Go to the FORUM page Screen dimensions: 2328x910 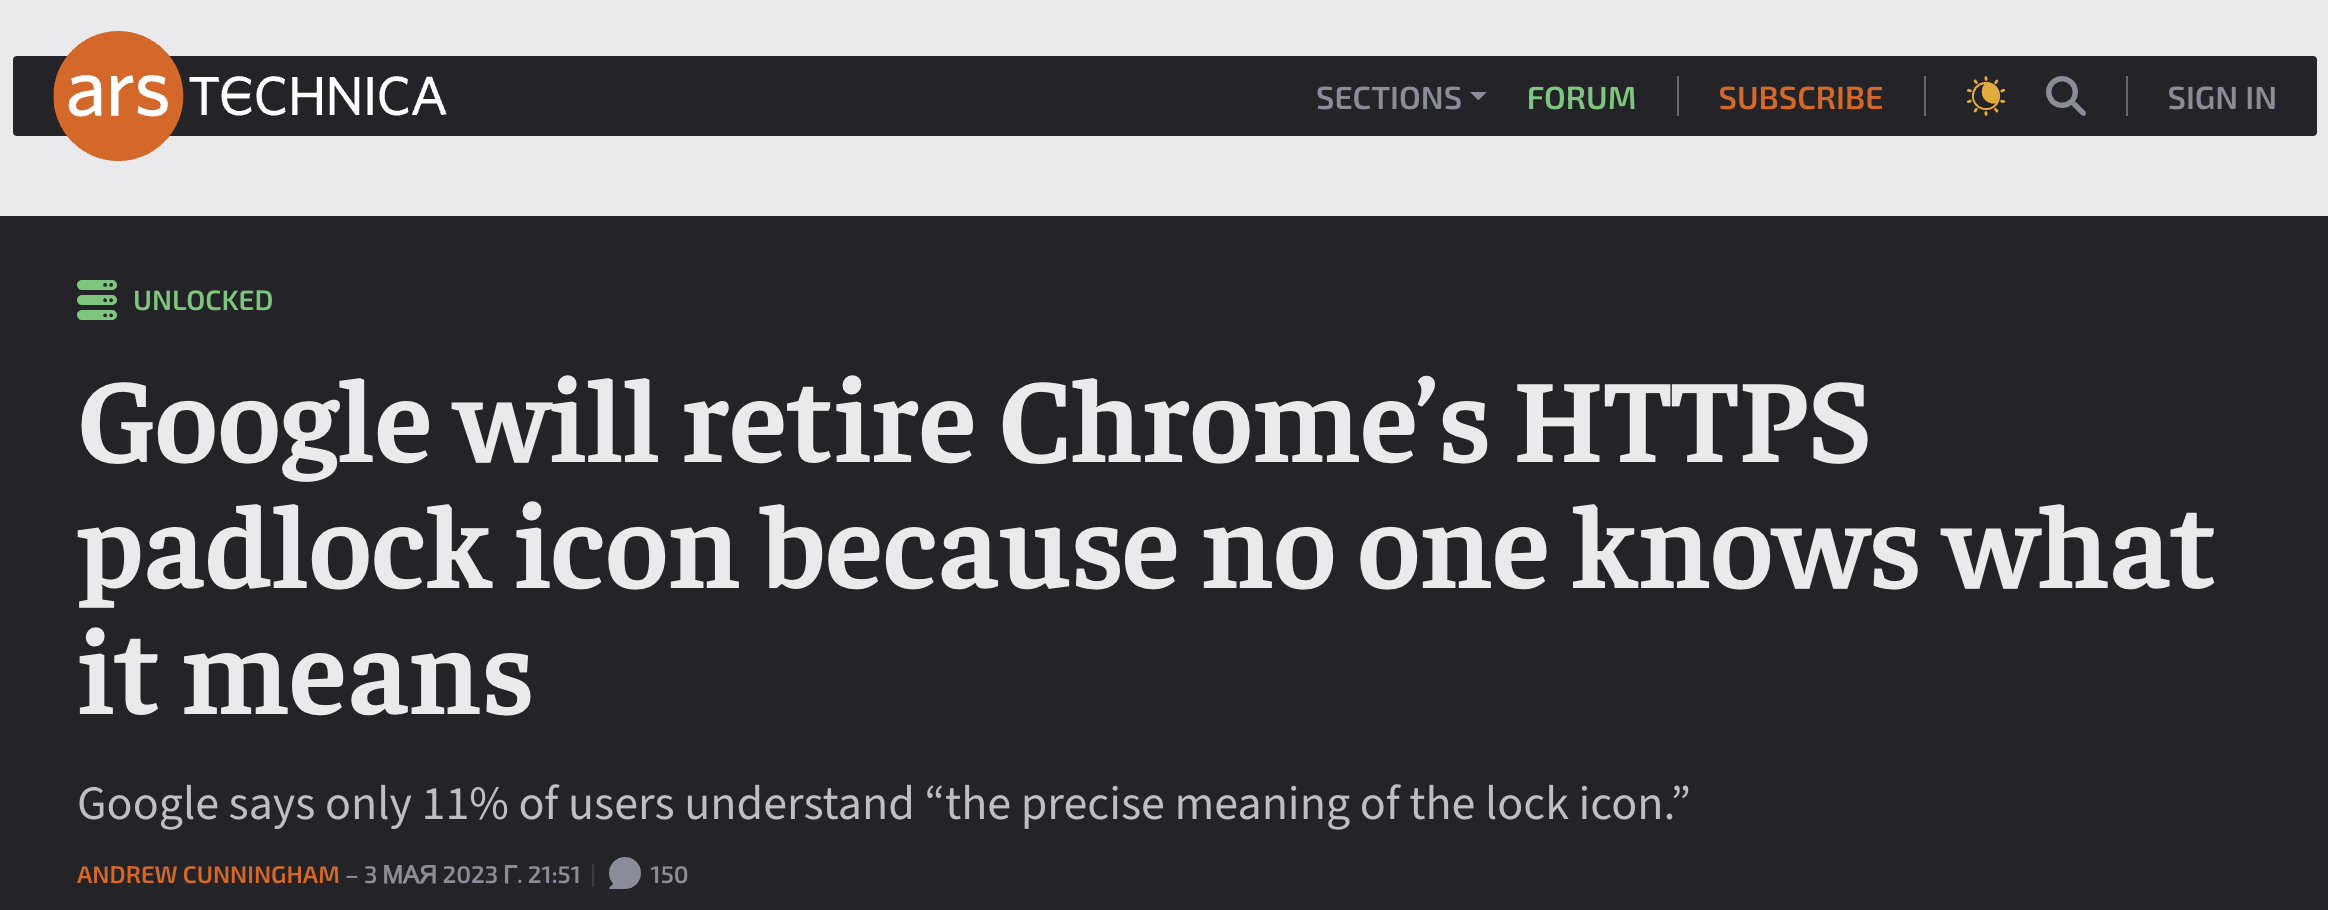coord(1580,98)
